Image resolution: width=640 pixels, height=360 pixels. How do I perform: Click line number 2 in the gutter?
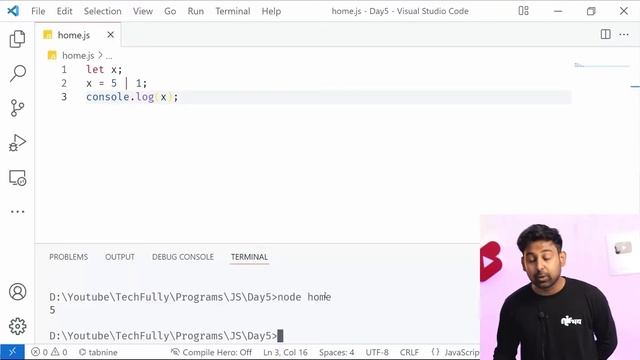click(64, 83)
